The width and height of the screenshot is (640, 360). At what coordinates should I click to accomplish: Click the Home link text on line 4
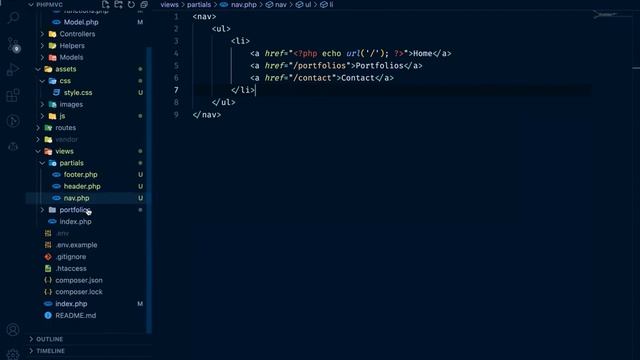click(422, 53)
